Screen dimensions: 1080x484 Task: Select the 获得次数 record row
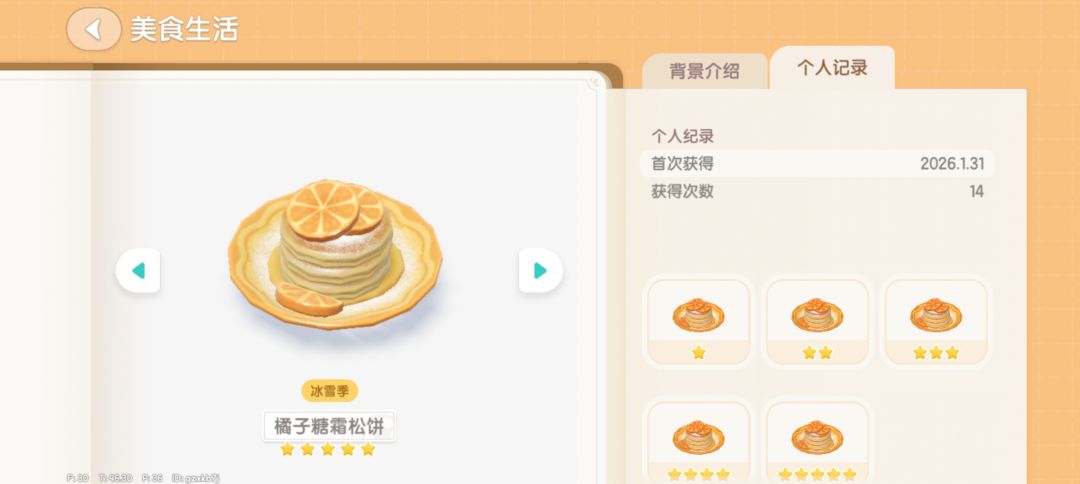pyautogui.click(x=817, y=191)
